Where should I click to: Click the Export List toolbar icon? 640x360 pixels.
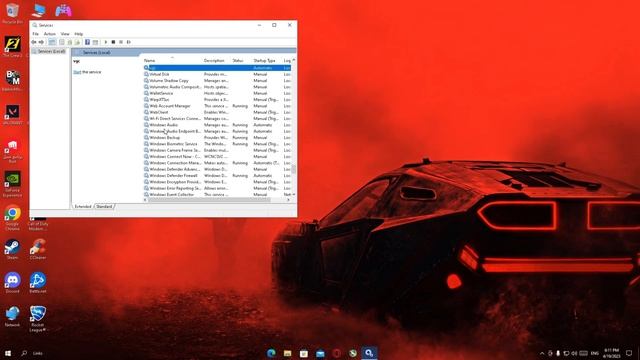[x=77, y=42]
